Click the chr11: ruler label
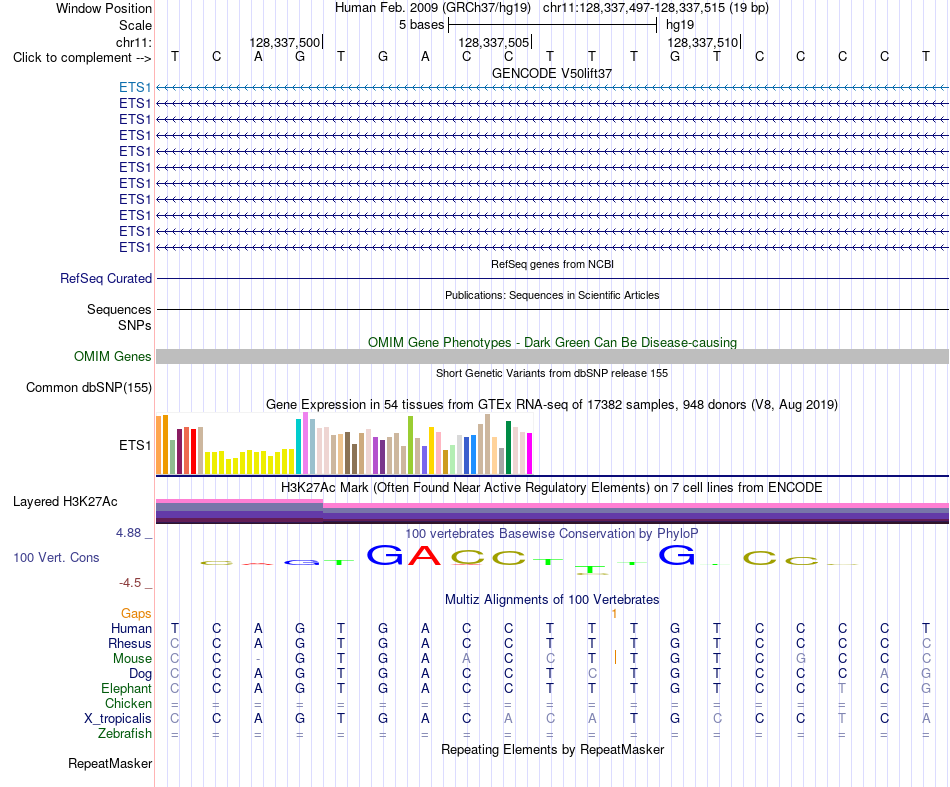Viewport: 950px width, 787px height. (133, 42)
